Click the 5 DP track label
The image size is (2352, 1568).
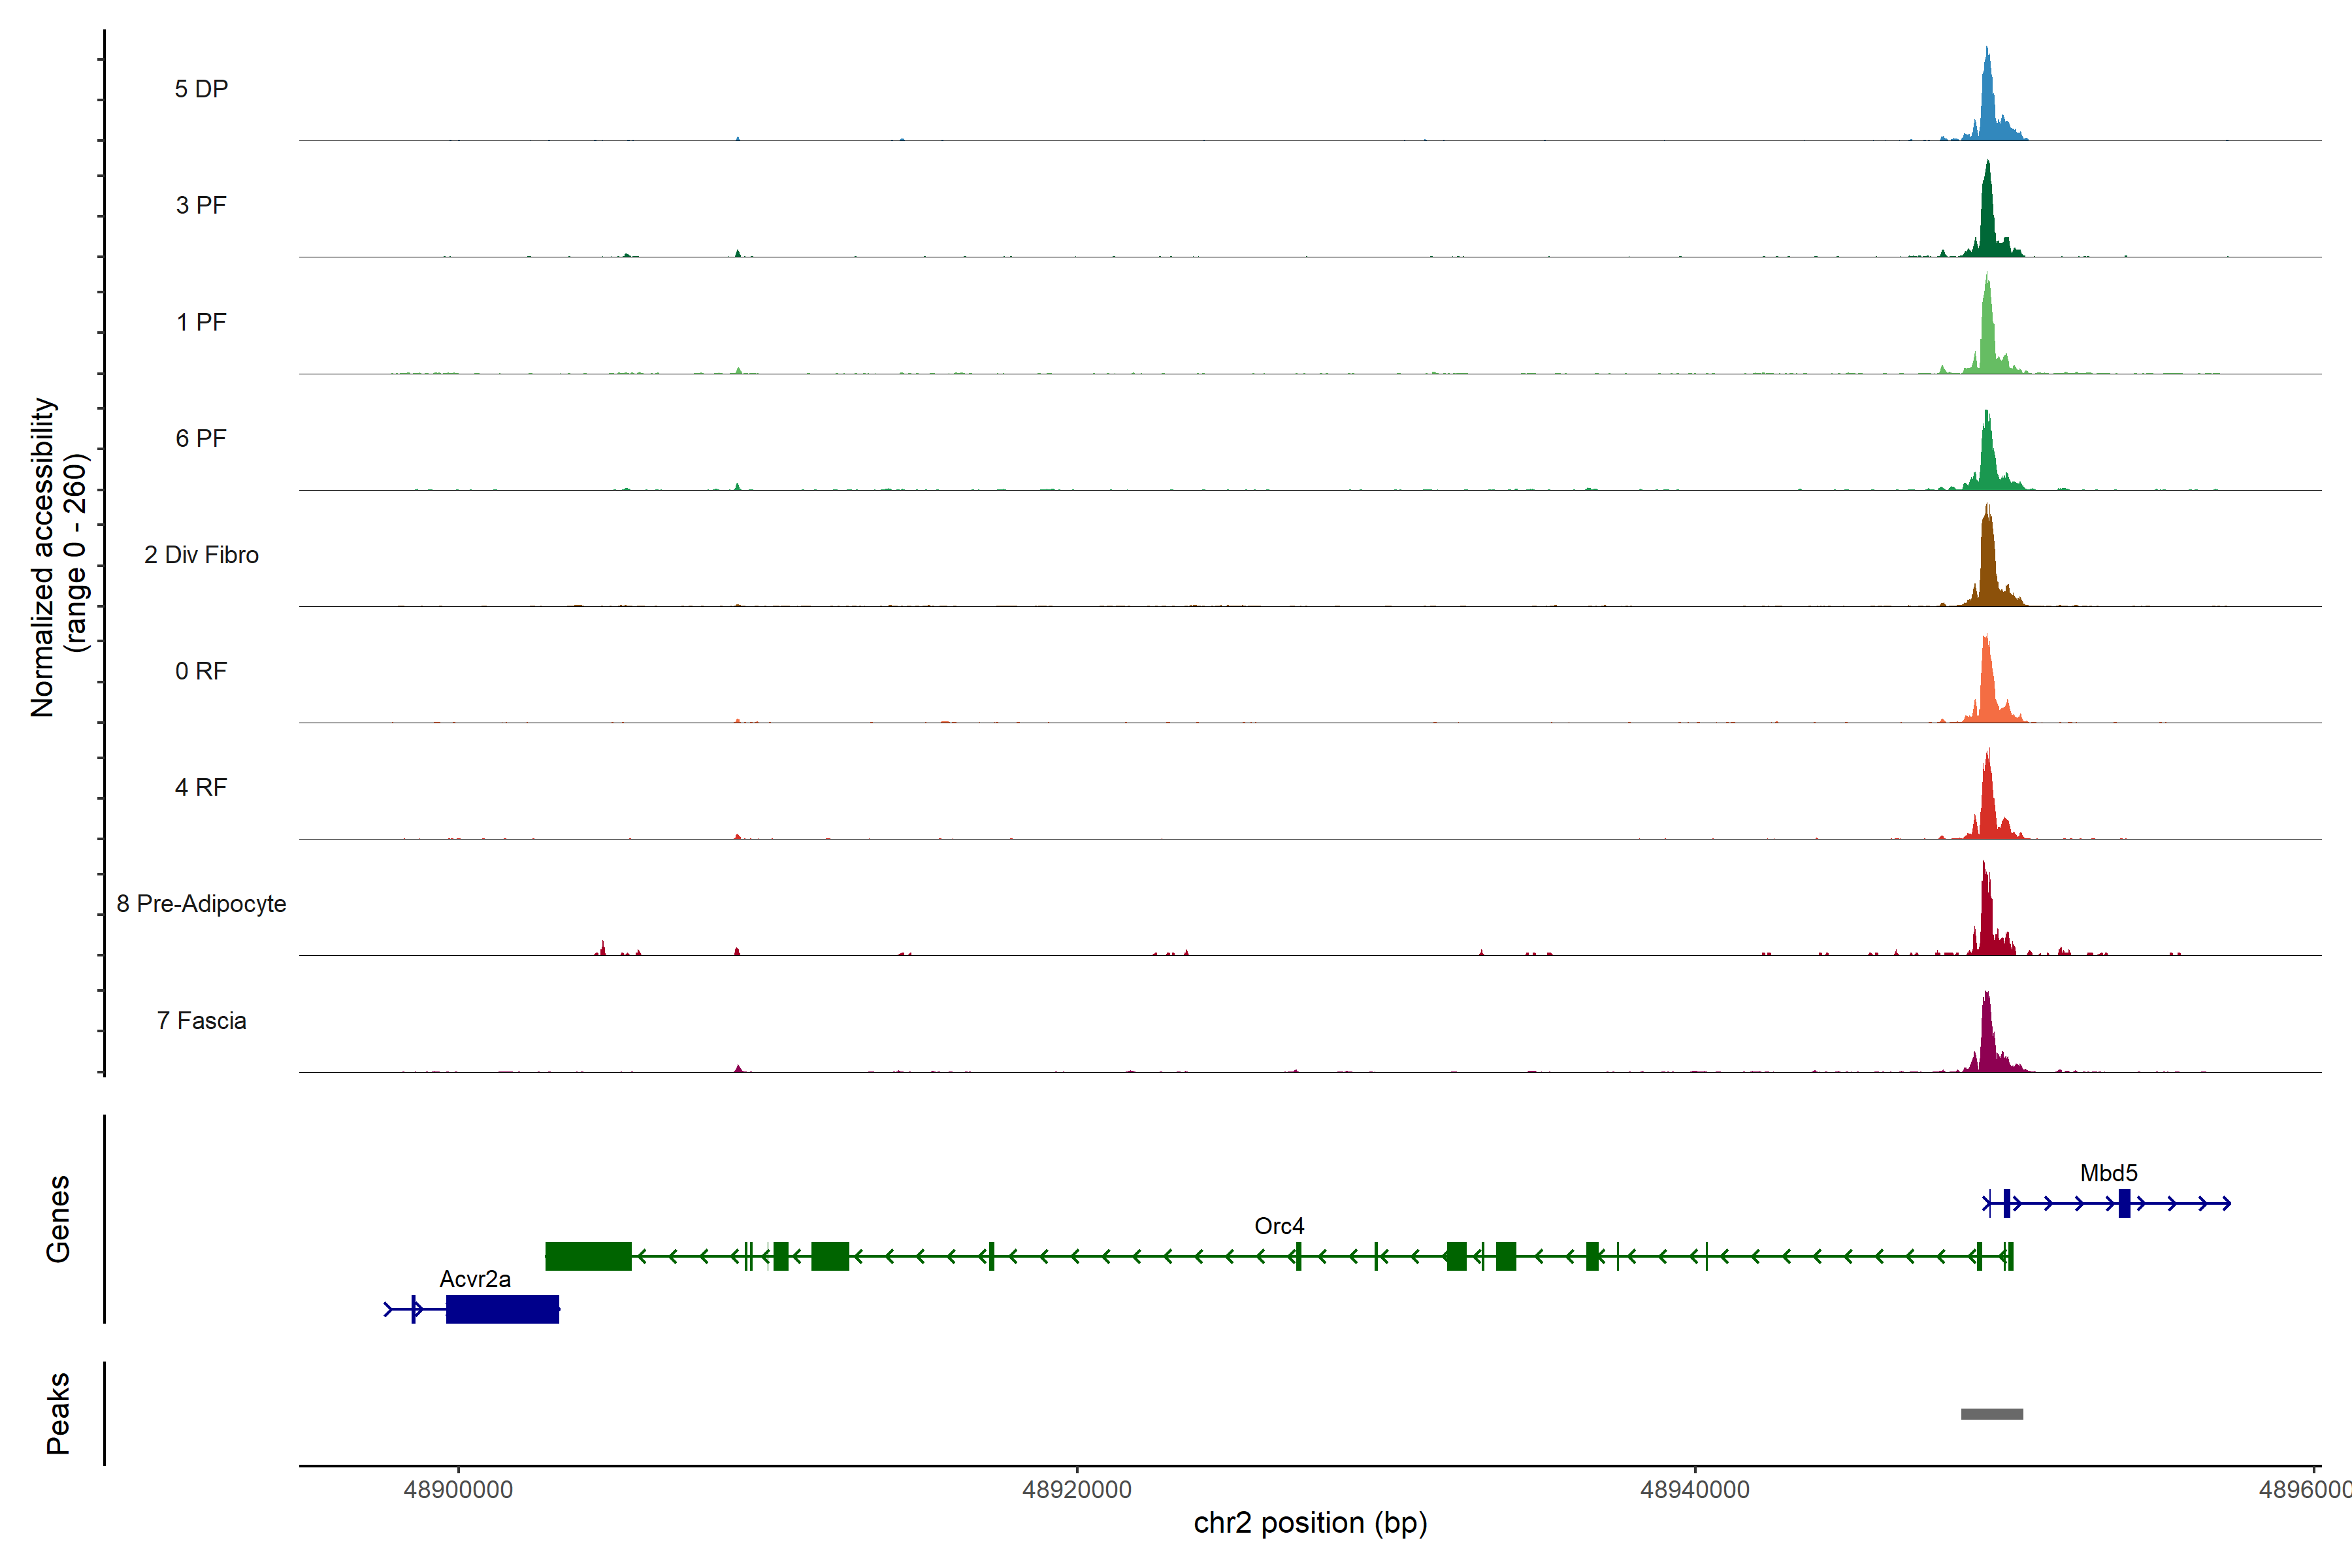pyautogui.click(x=201, y=89)
